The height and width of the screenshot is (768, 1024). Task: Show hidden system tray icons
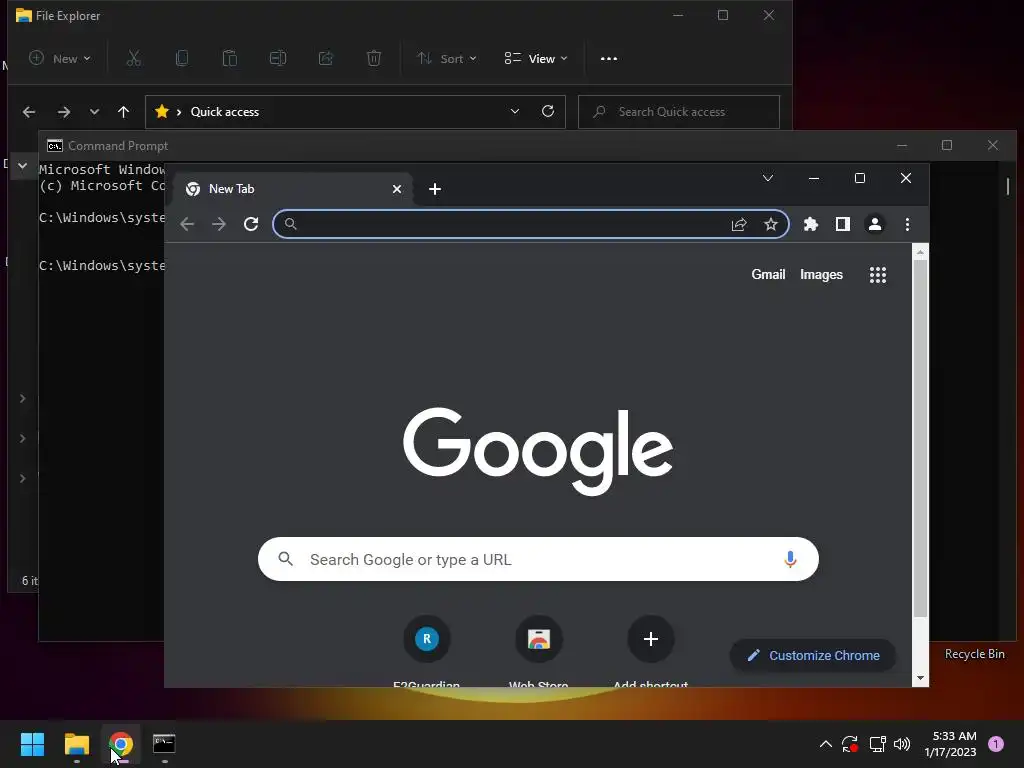tap(825, 744)
